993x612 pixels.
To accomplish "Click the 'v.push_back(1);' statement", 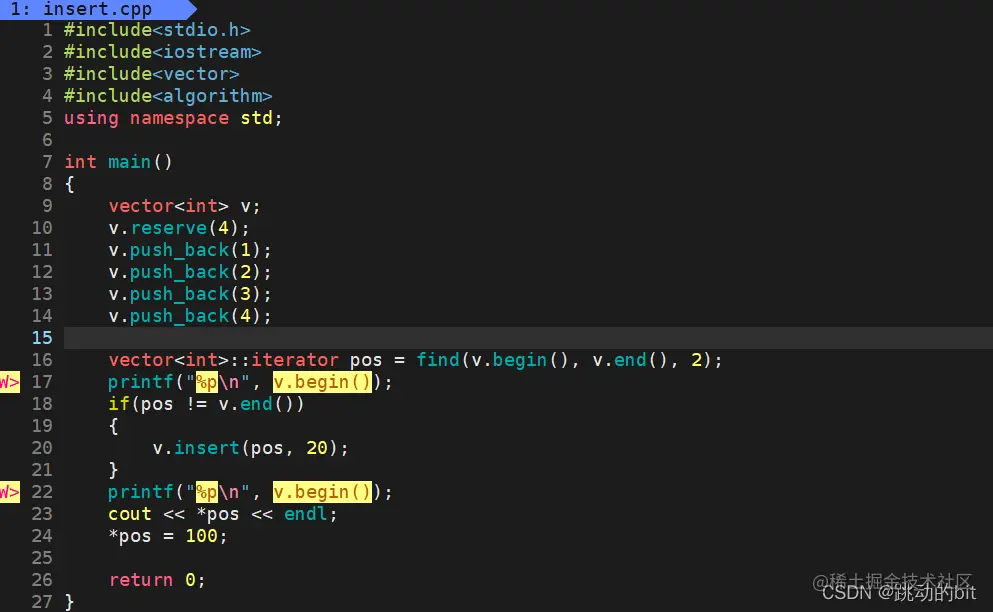I will [190, 250].
